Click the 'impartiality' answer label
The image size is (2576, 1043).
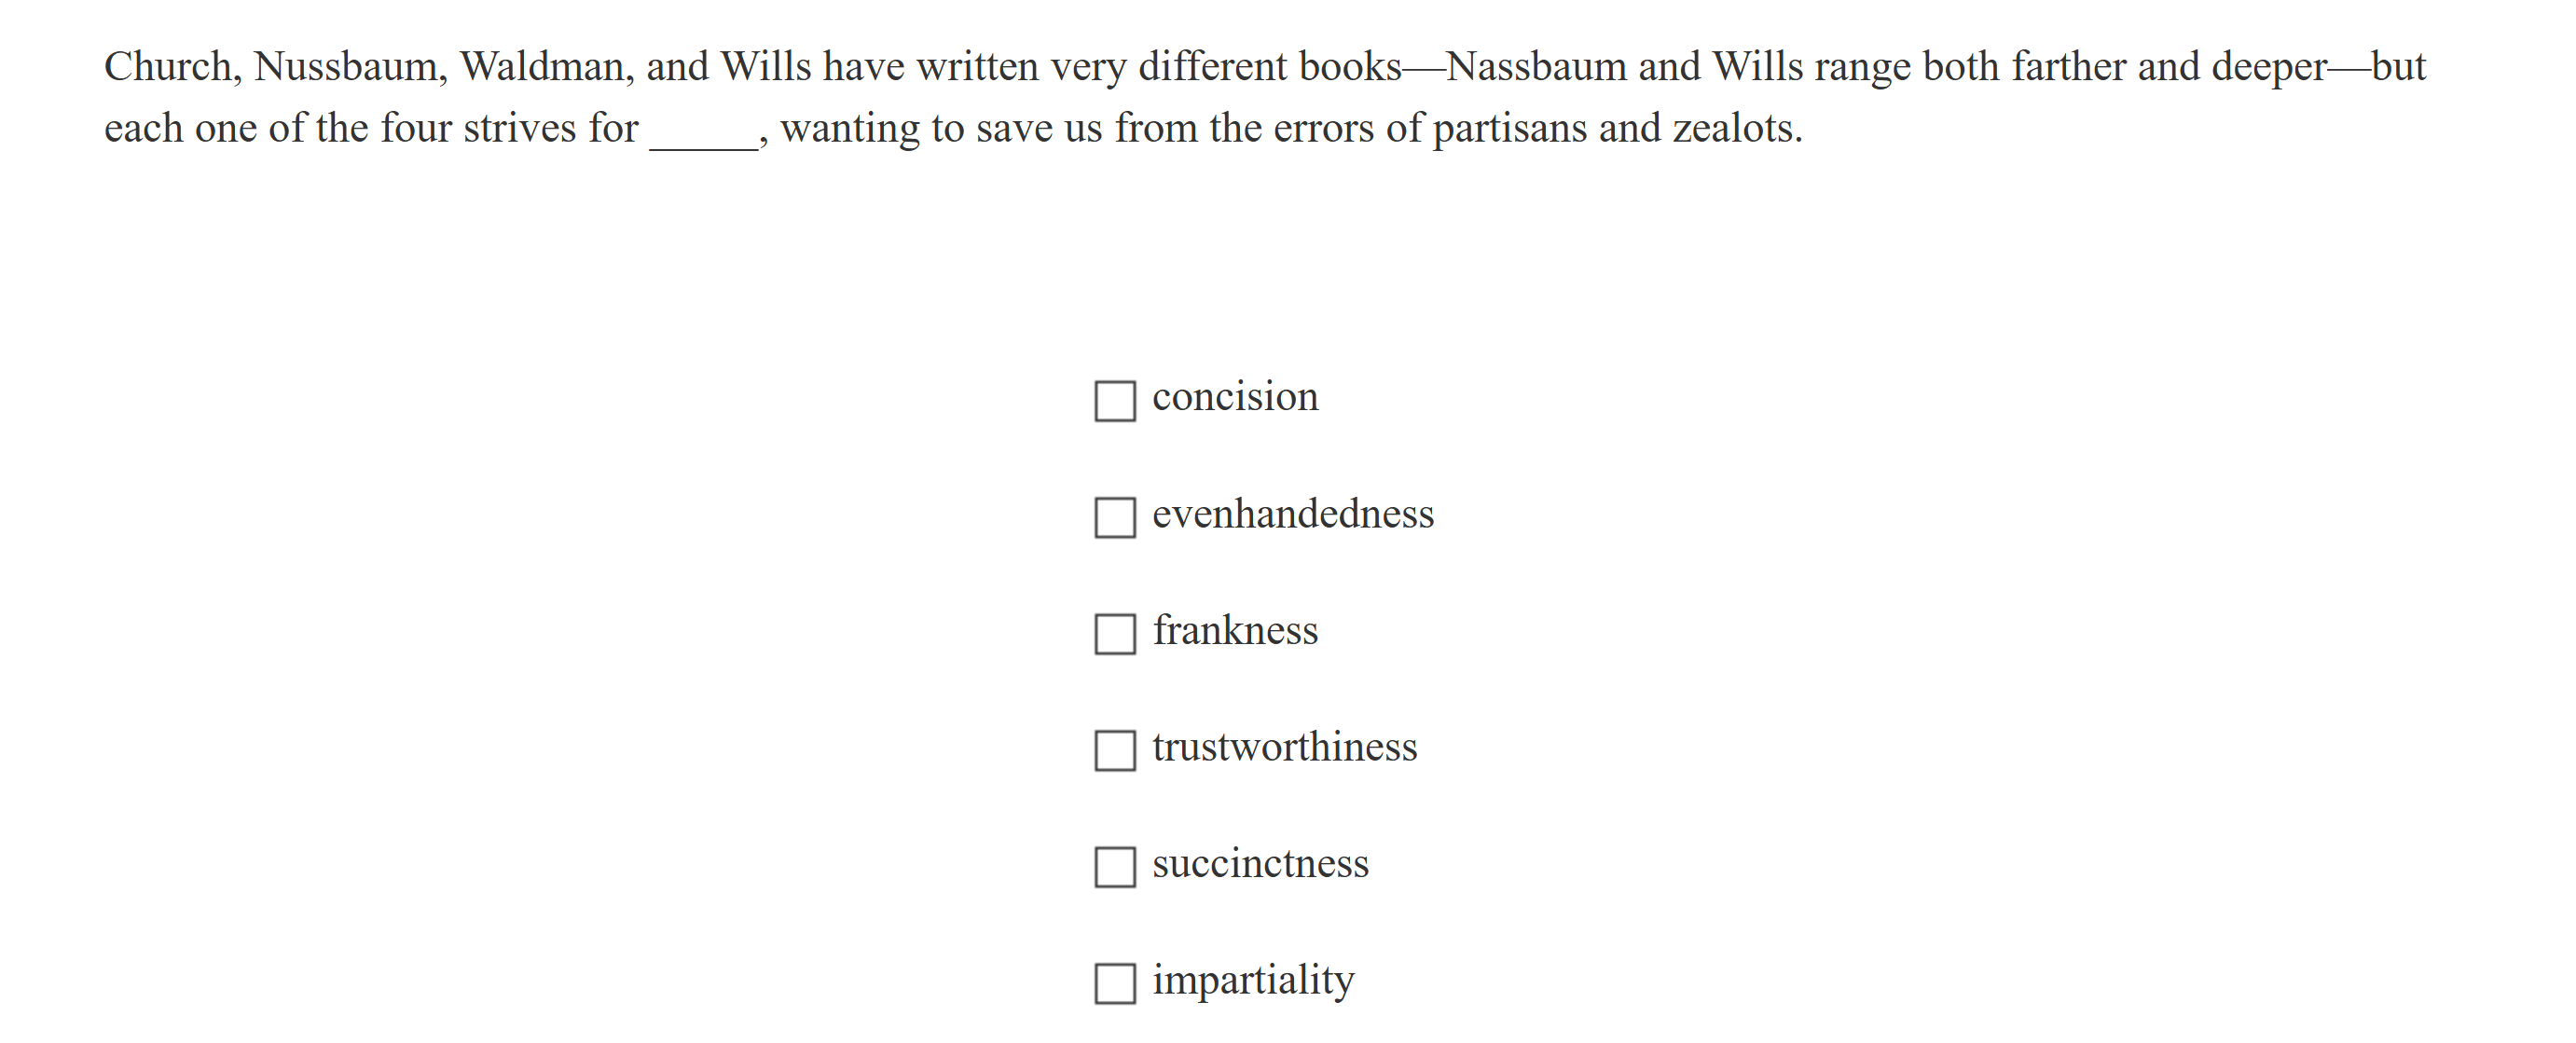pos(1252,980)
